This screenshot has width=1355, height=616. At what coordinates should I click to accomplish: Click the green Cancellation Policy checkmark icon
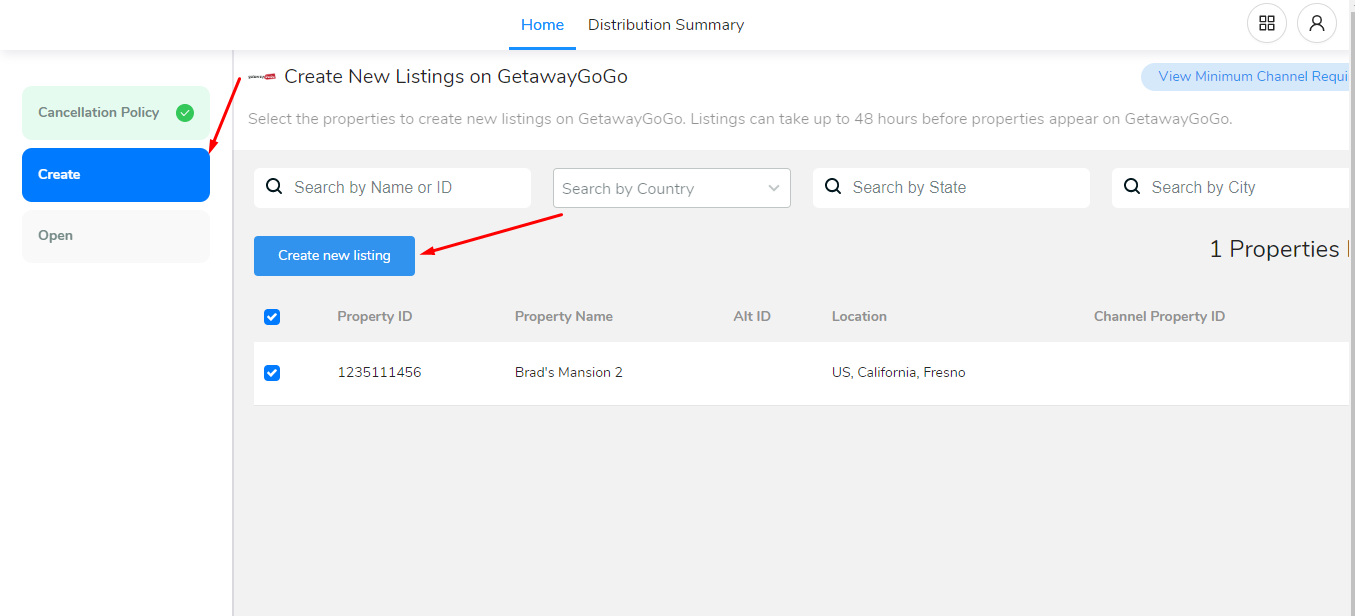point(185,113)
